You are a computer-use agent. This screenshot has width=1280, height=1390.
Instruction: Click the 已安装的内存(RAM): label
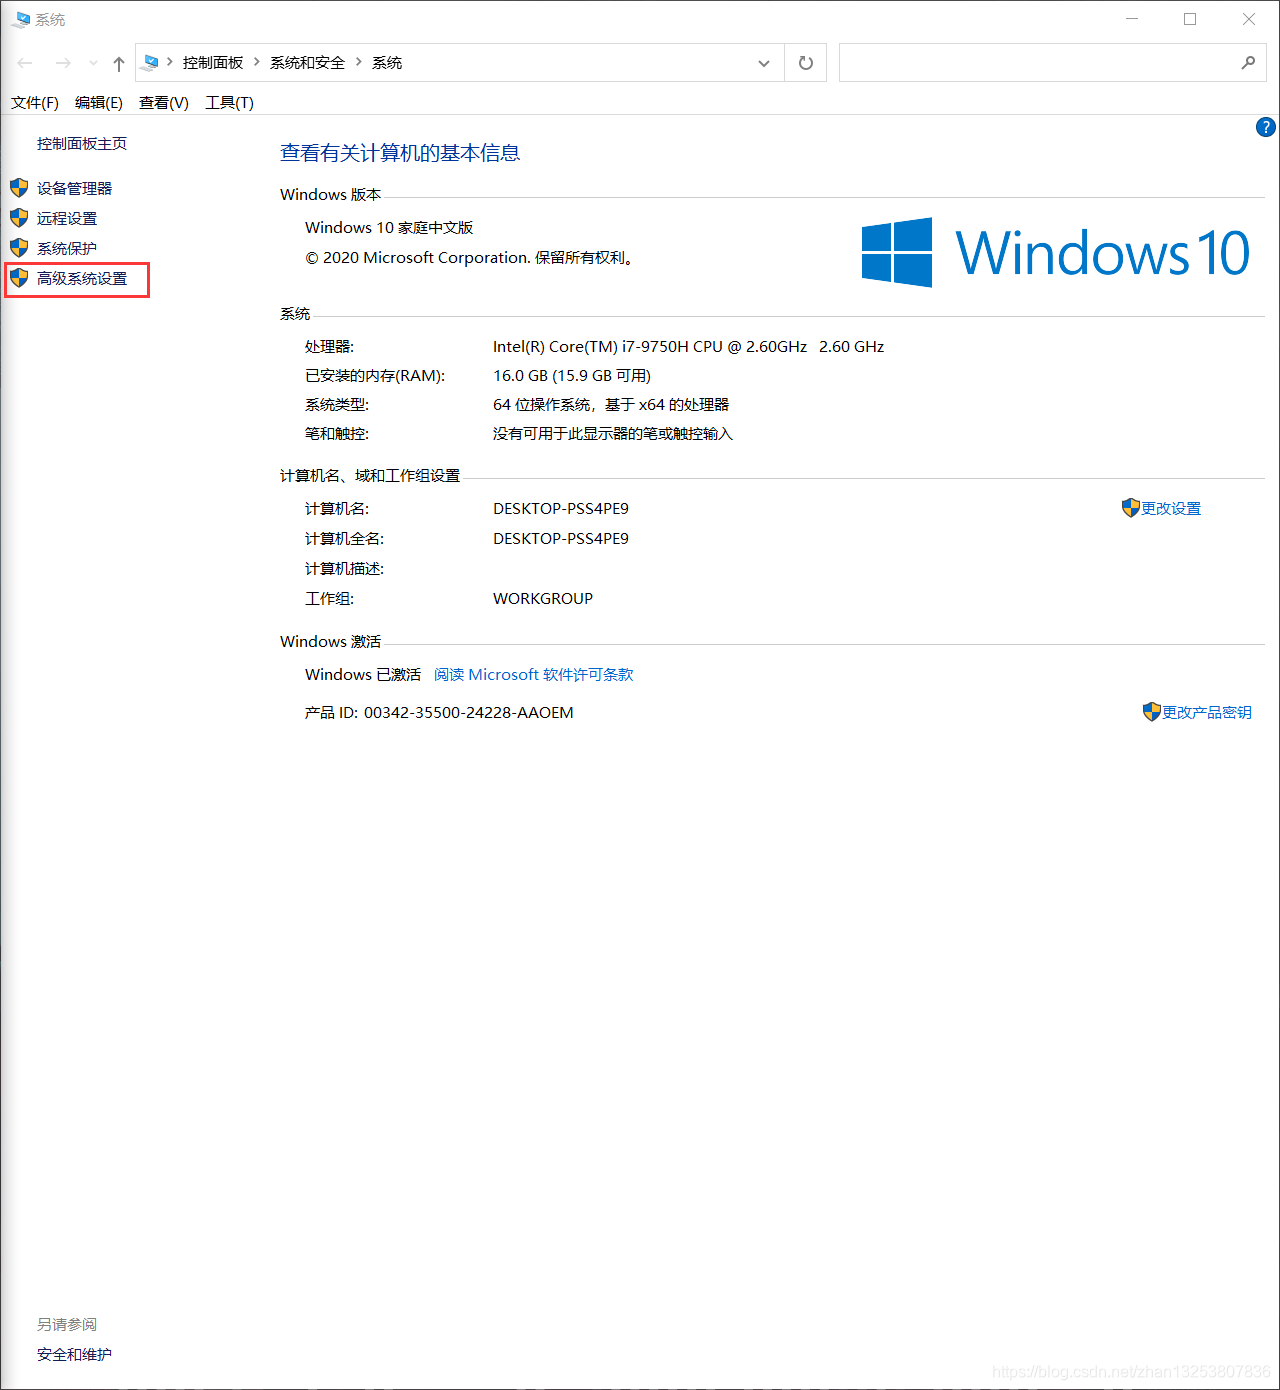click(x=375, y=375)
